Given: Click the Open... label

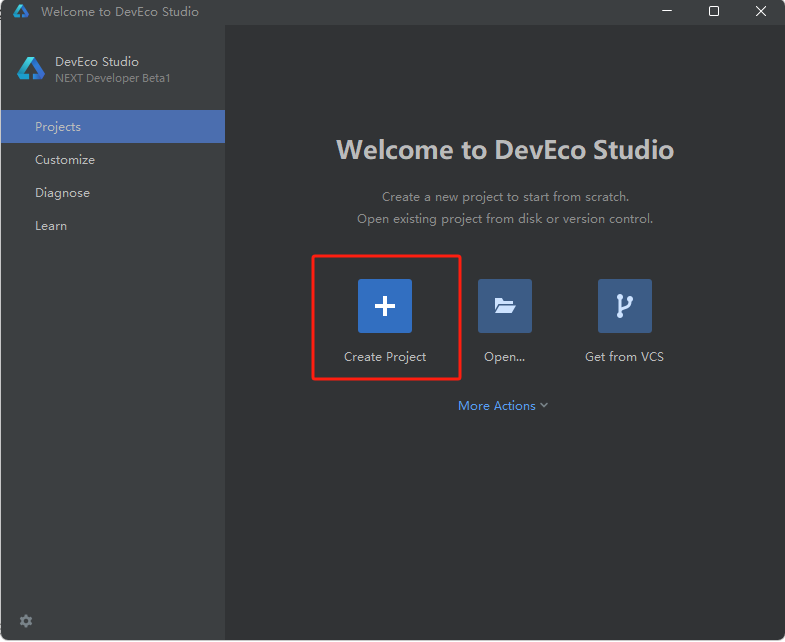Looking at the screenshot, I should pos(505,357).
